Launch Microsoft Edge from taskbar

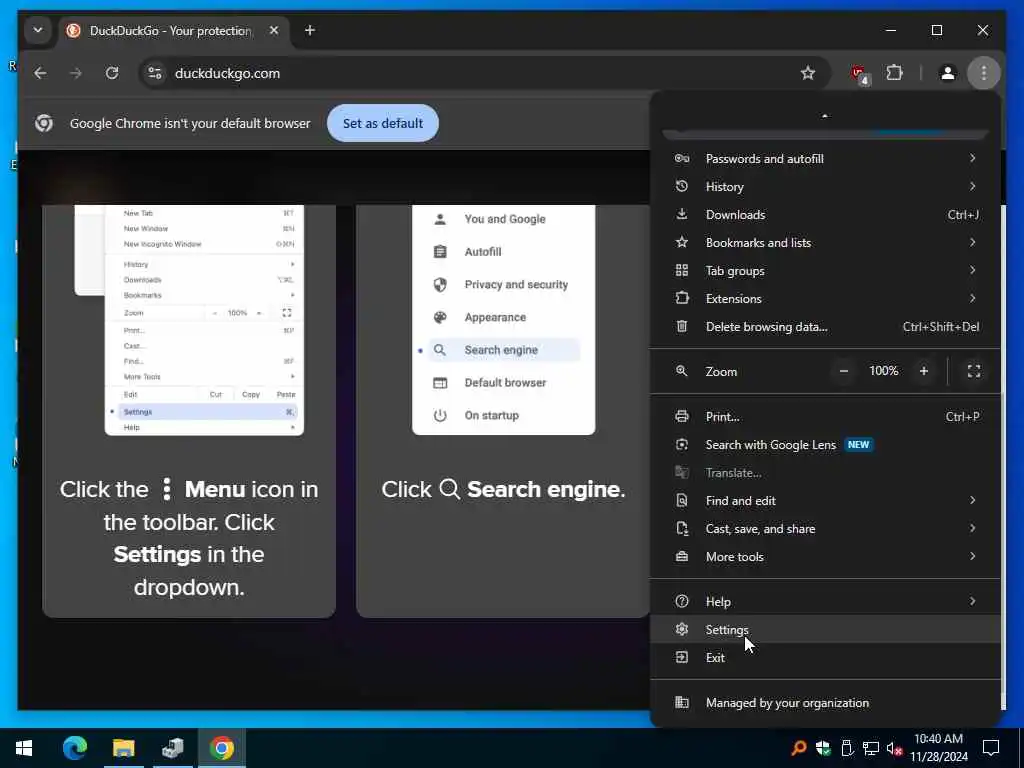point(74,748)
